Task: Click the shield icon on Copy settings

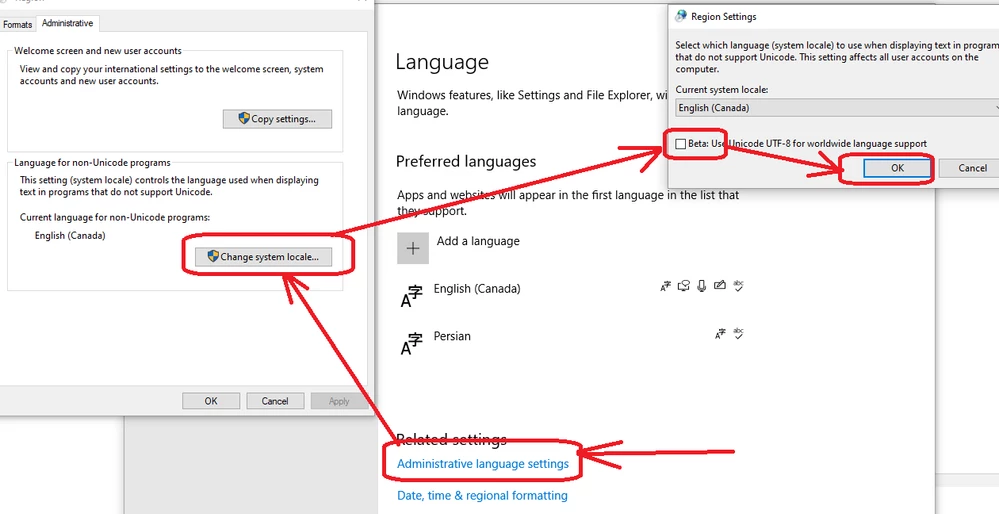Action: (x=244, y=118)
